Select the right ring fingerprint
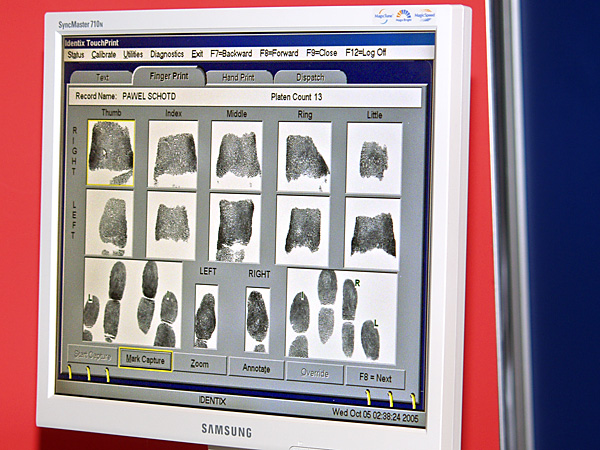The height and width of the screenshot is (450, 600). point(304,157)
